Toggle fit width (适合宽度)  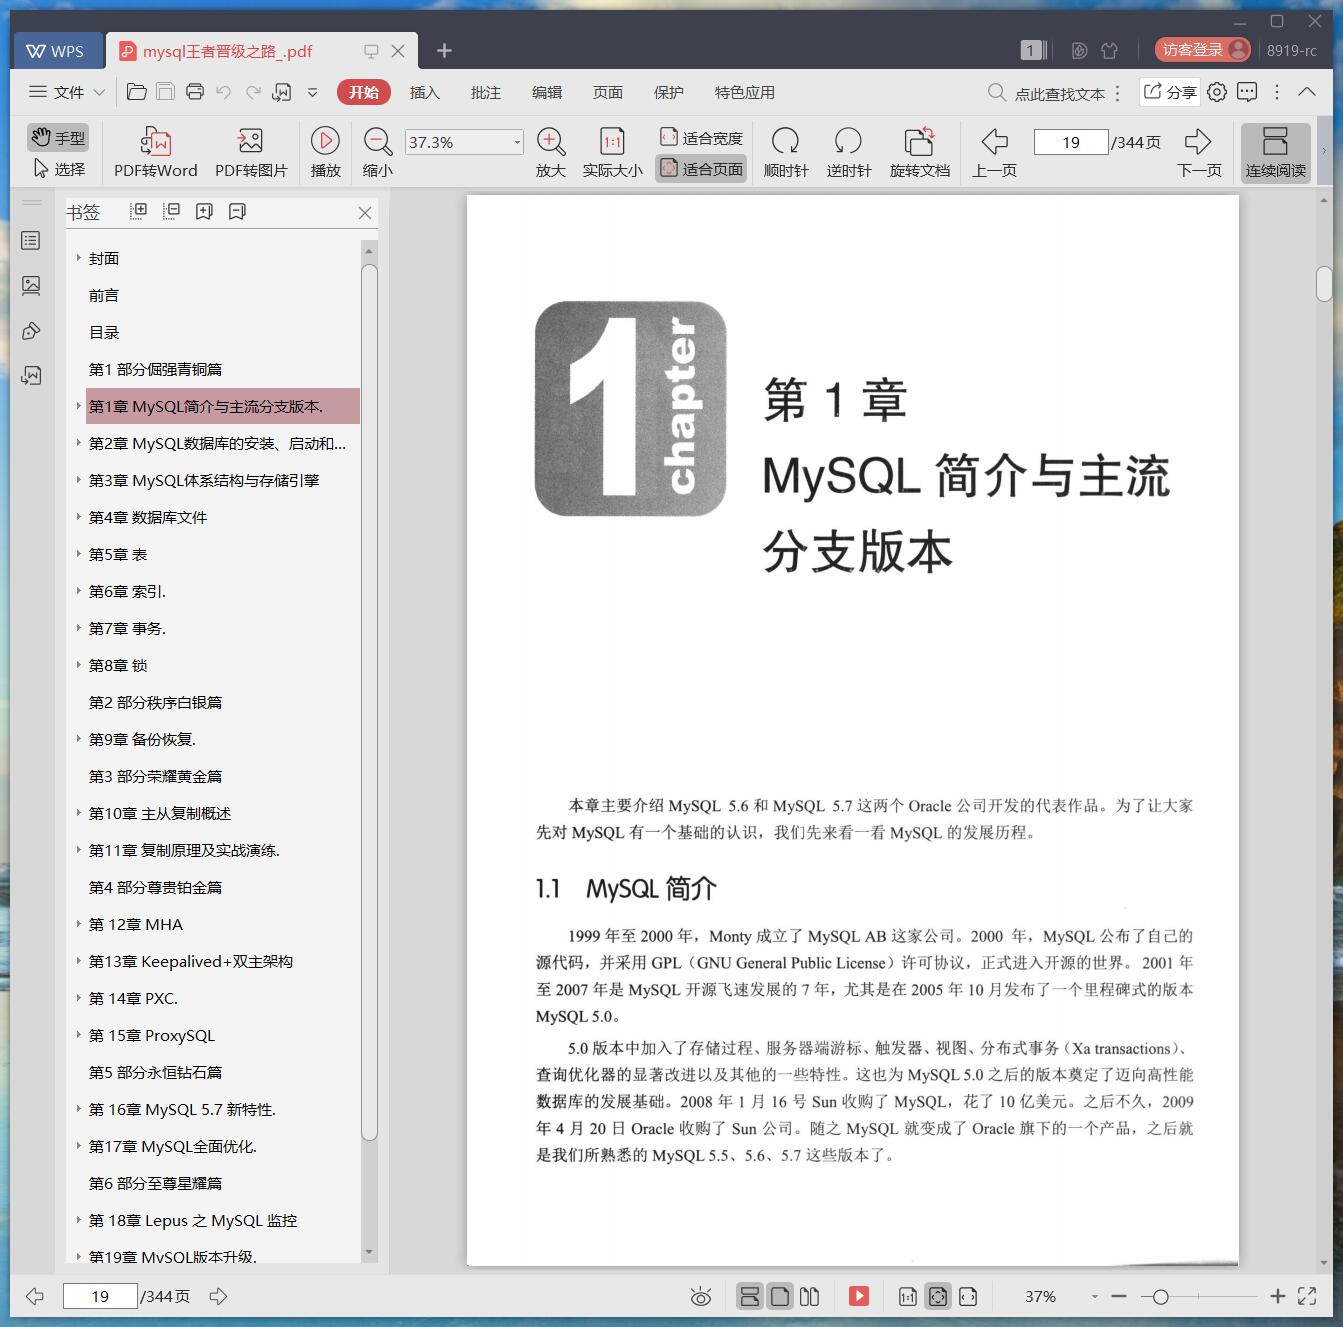[701, 138]
